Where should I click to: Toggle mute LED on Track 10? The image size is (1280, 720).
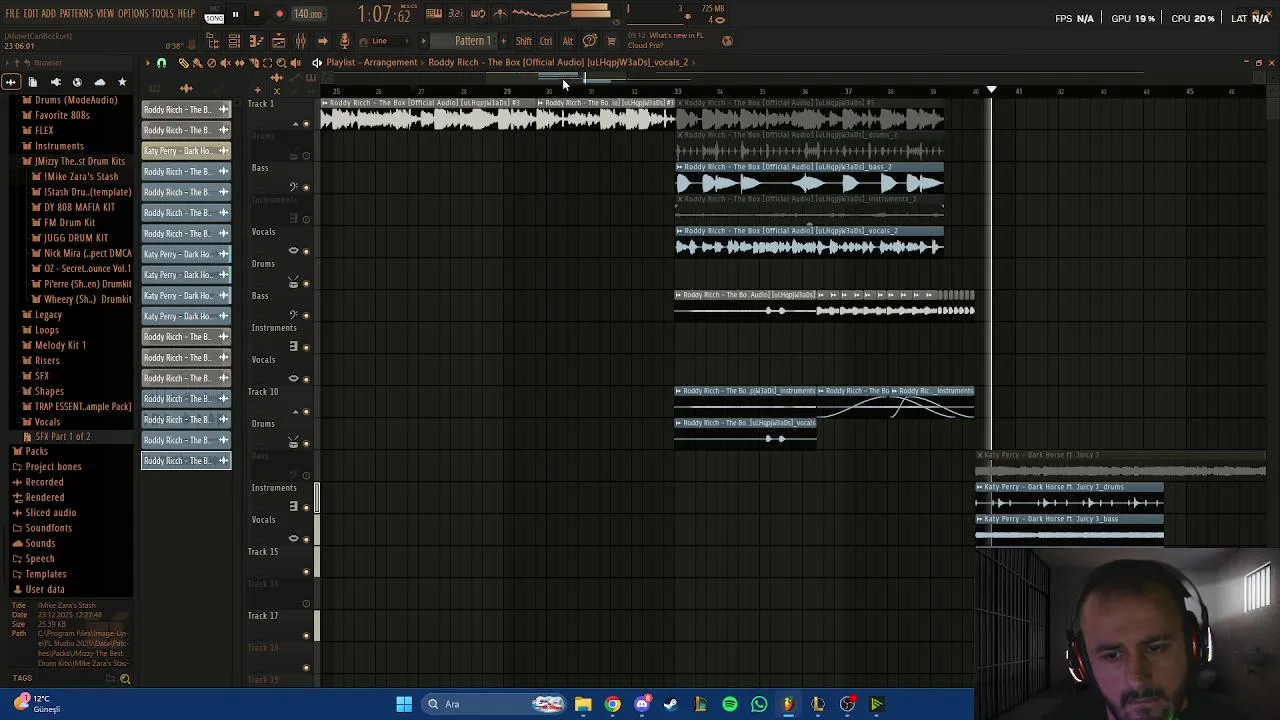(306, 412)
